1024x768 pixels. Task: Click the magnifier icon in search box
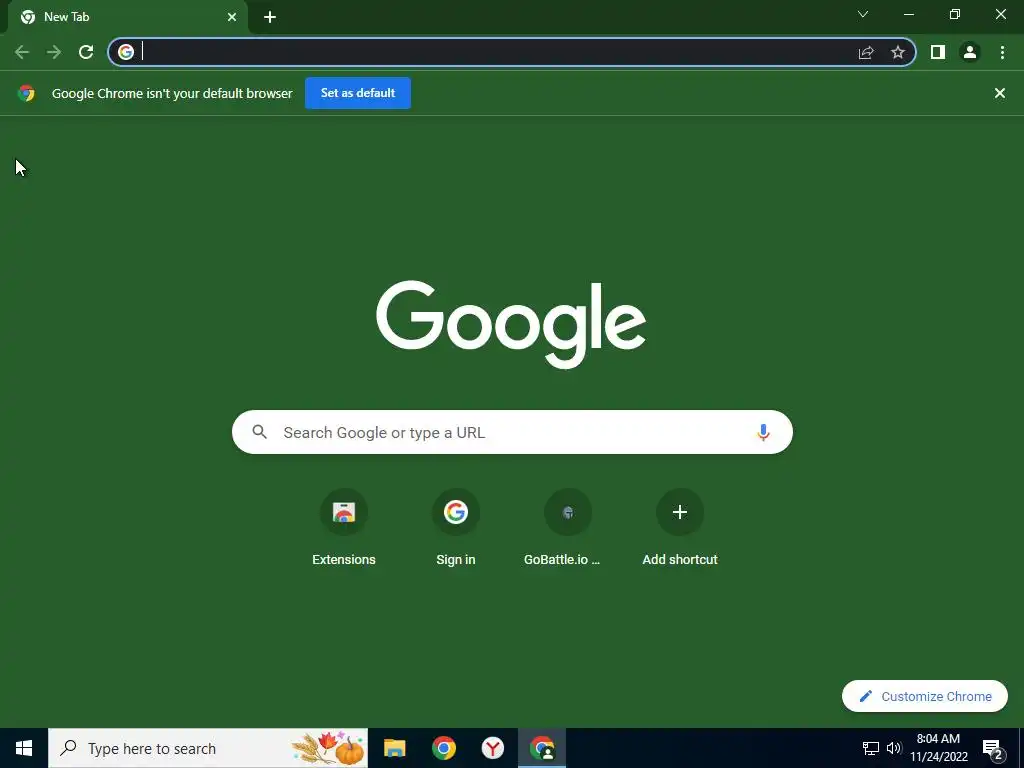(260, 432)
